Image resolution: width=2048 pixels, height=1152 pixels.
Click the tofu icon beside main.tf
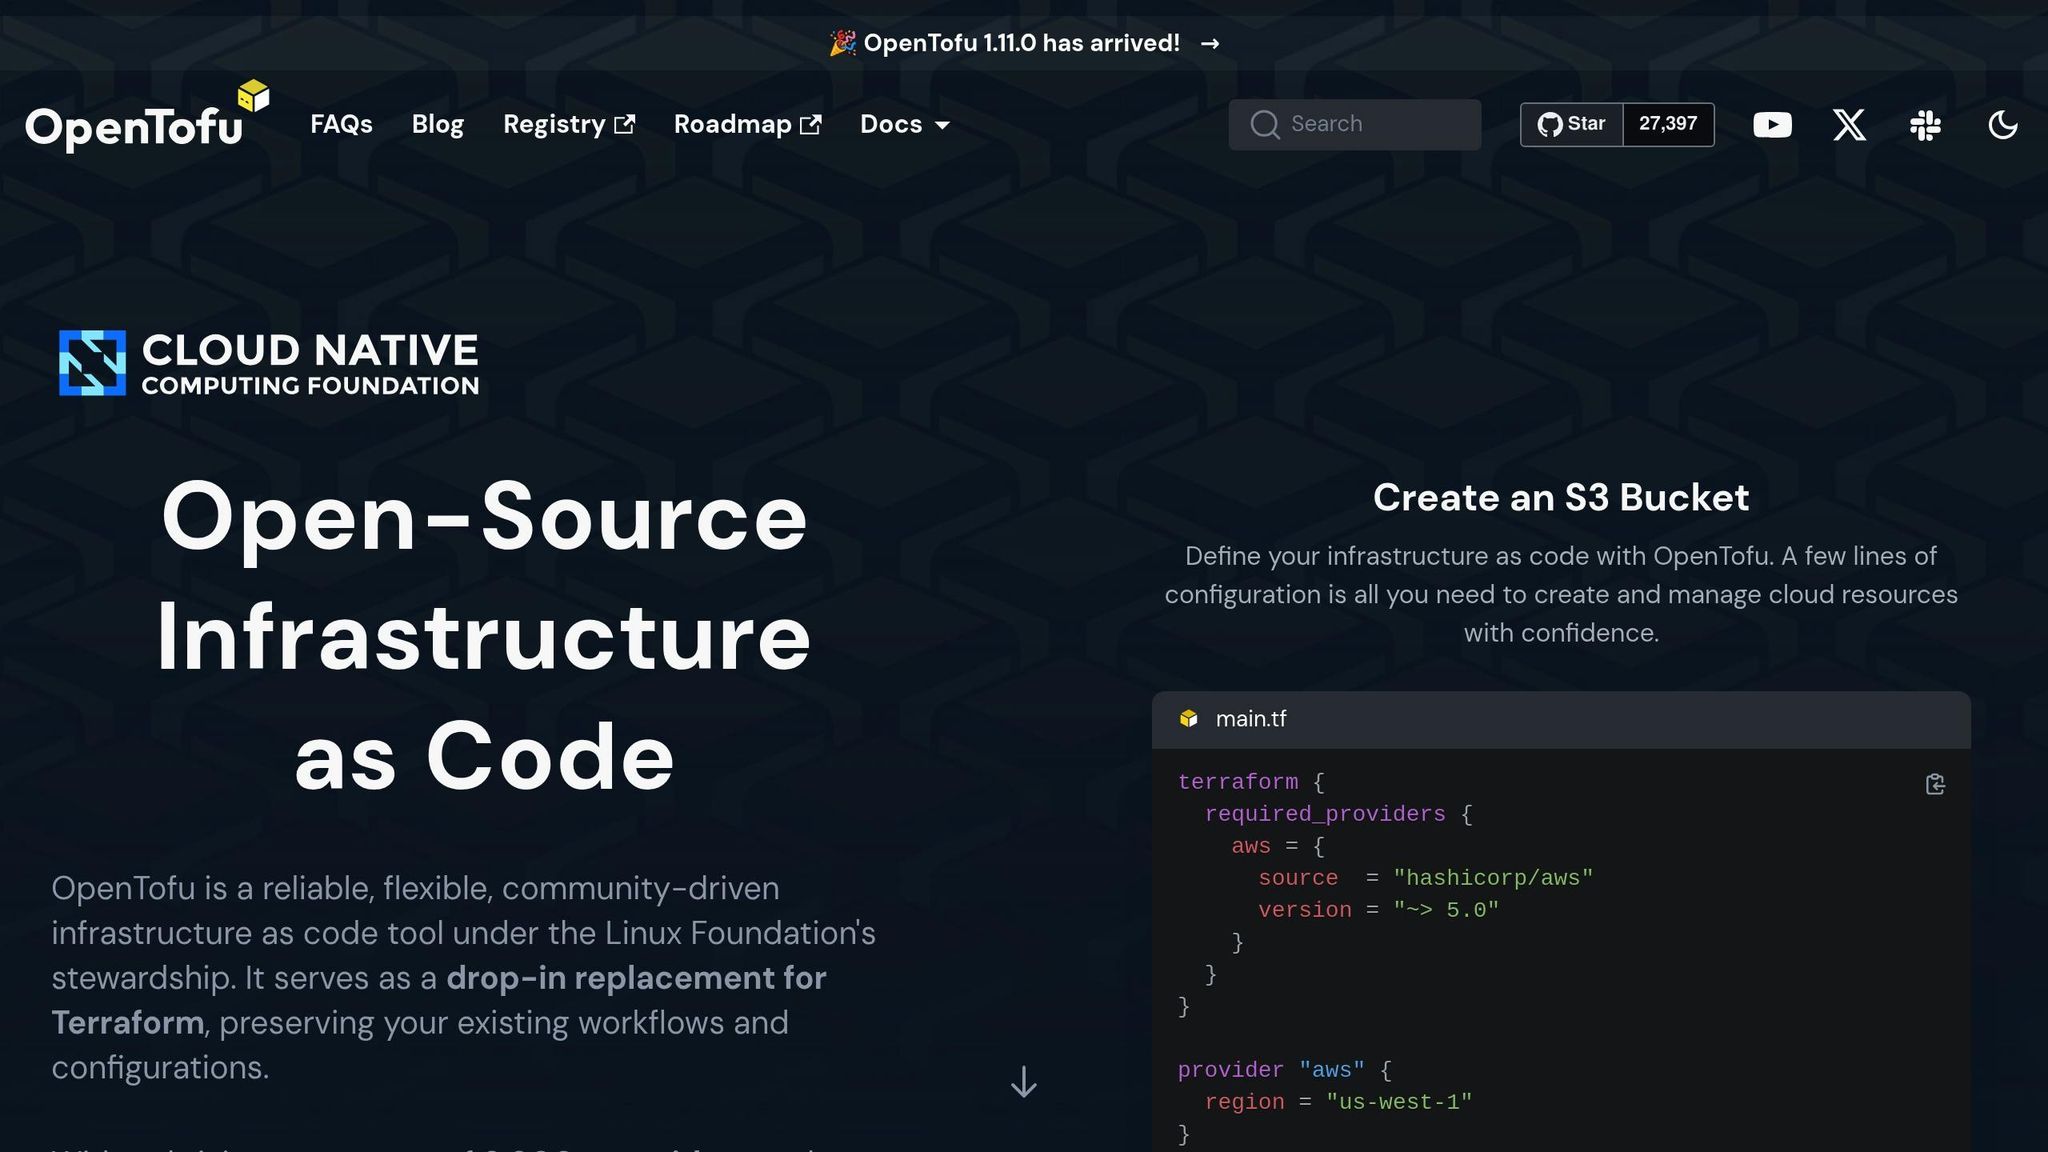1188,719
